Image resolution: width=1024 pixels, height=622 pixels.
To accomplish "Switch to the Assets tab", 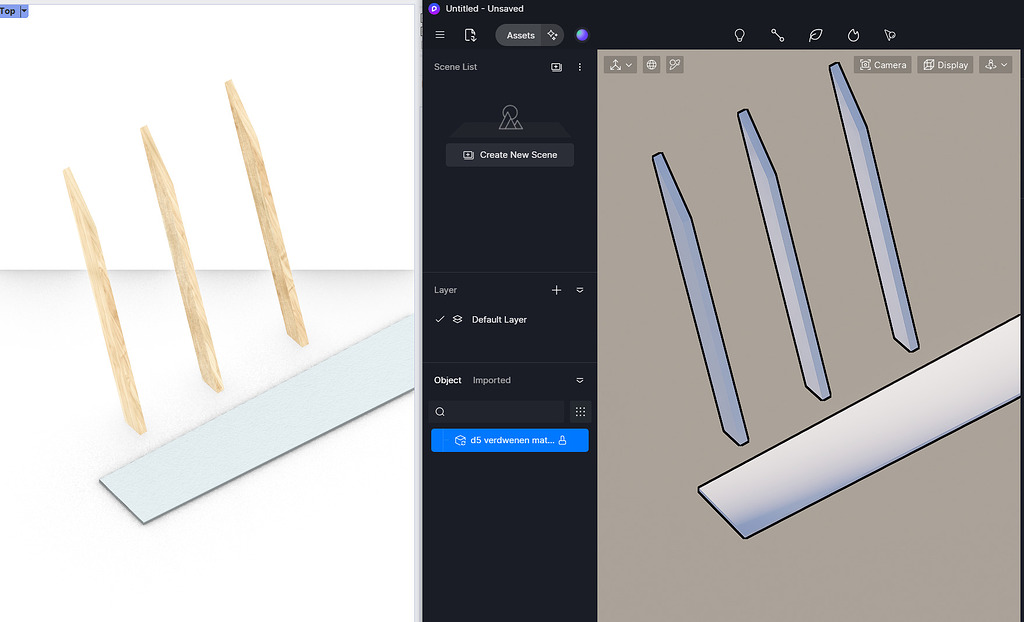I will pos(520,34).
